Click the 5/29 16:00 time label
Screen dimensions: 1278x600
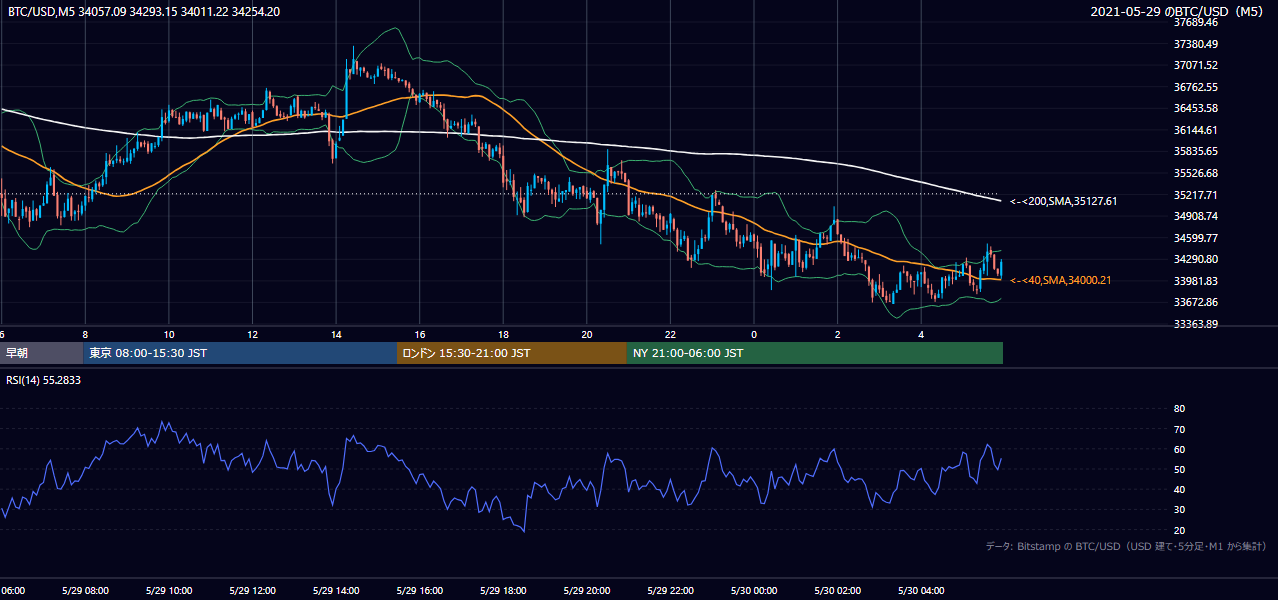pyautogui.click(x=419, y=590)
